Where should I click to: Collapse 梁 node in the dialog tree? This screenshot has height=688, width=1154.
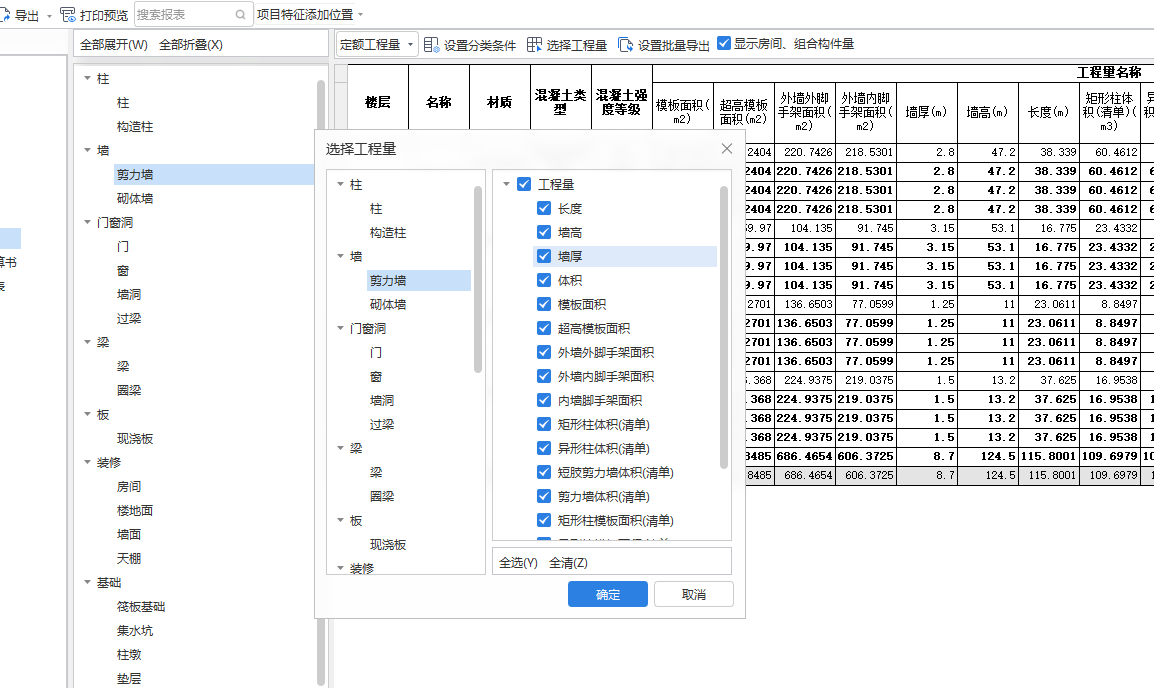click(341, 448)
